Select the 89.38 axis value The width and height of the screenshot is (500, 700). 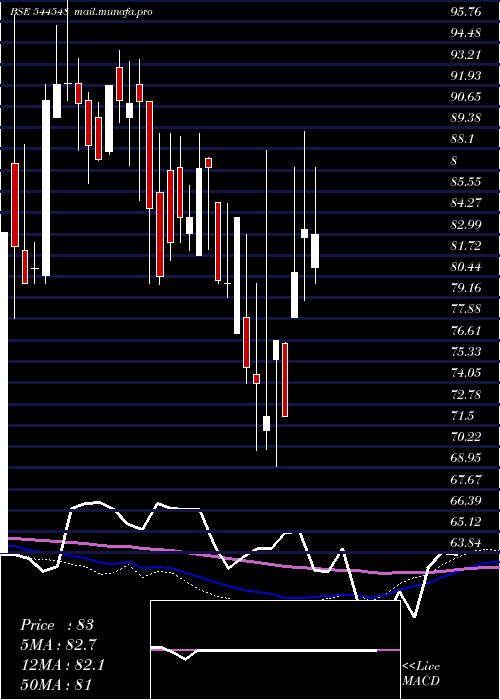[466, 118]
